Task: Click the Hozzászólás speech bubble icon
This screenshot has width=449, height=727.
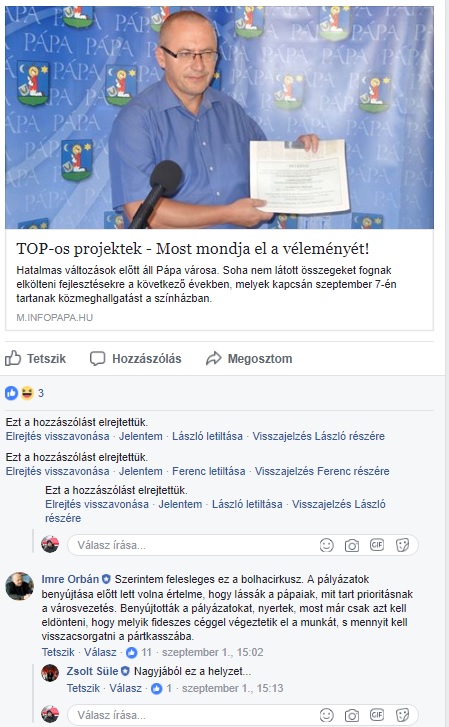Action: click(97, 358)
